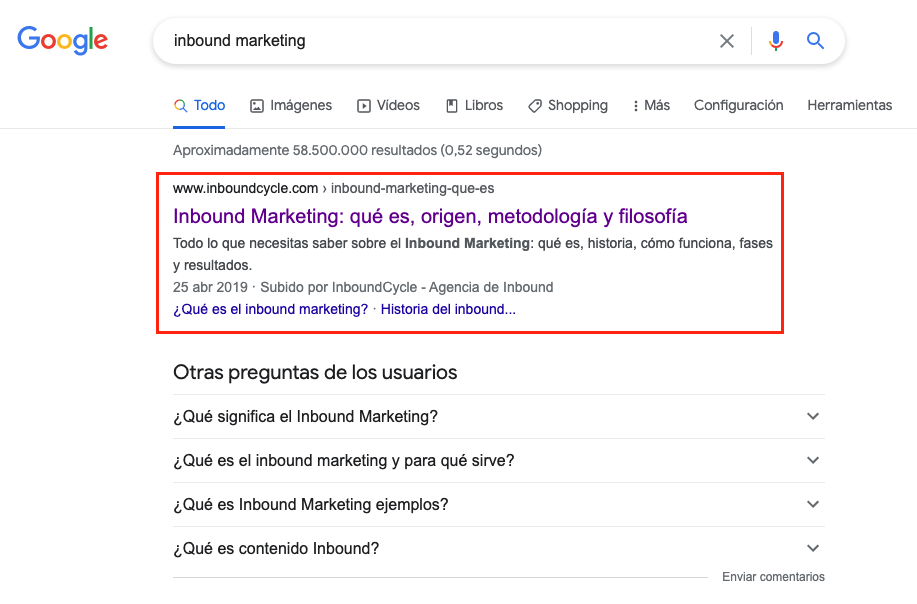Expand ¿Qué es el inbound marketing y para qué sirve? chevron
Viewport: 917px width, 604px height.
point(813,460)
